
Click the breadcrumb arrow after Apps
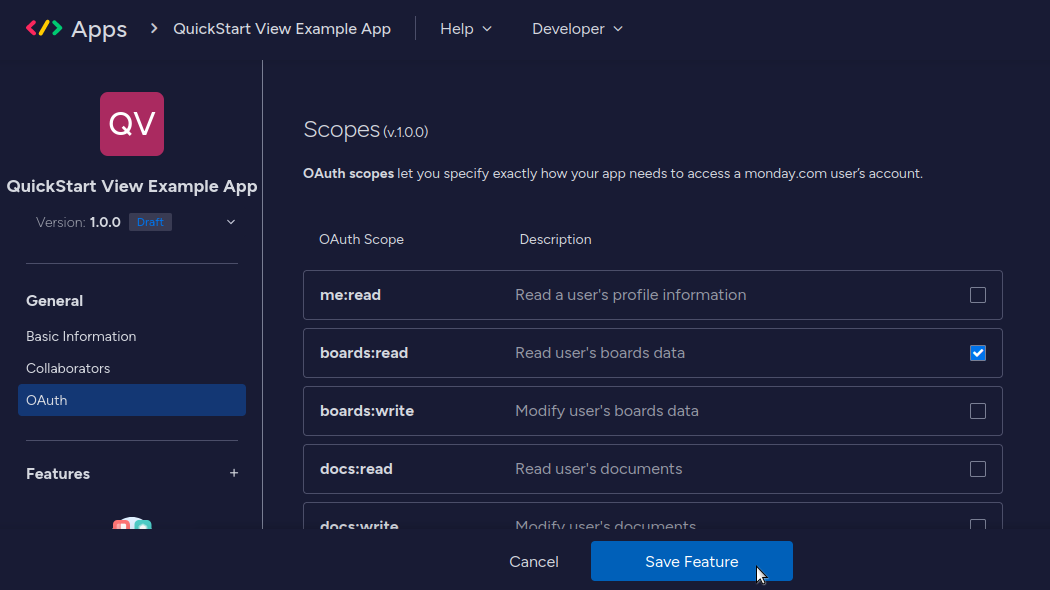pos(154,28)
